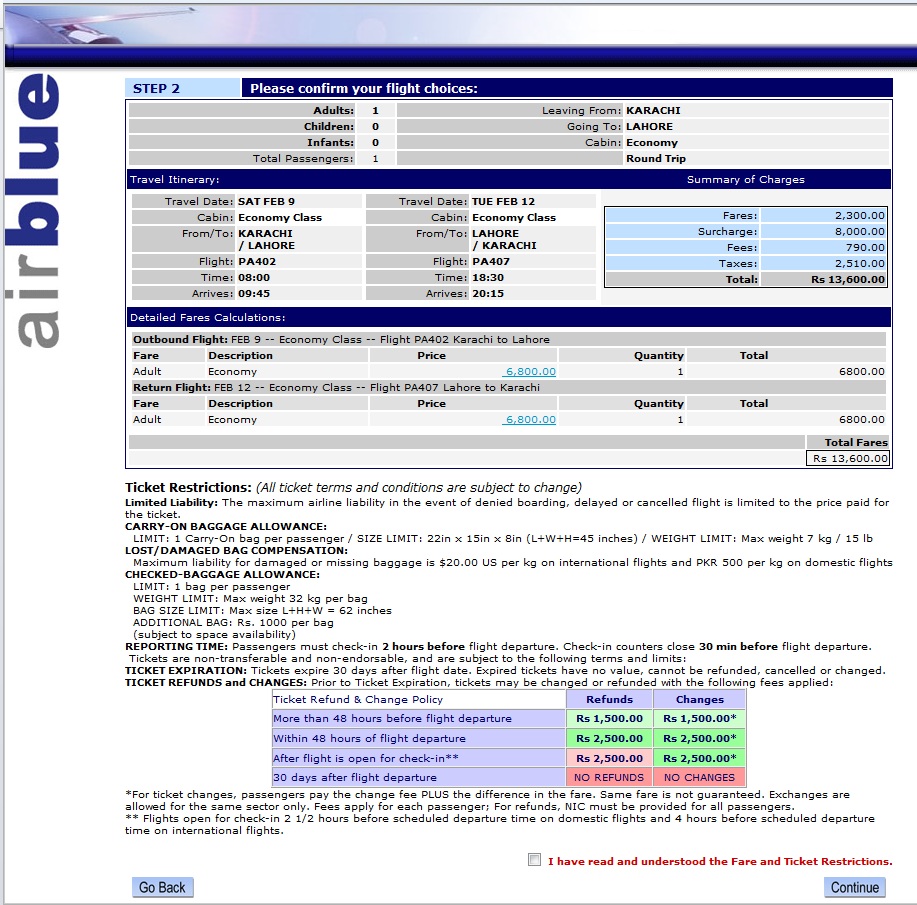The height and width of the screenshot is (905, 917).
Task: Select the Rs 13,600.00 total in Summary of Charges
Action: tap(848, 280)
